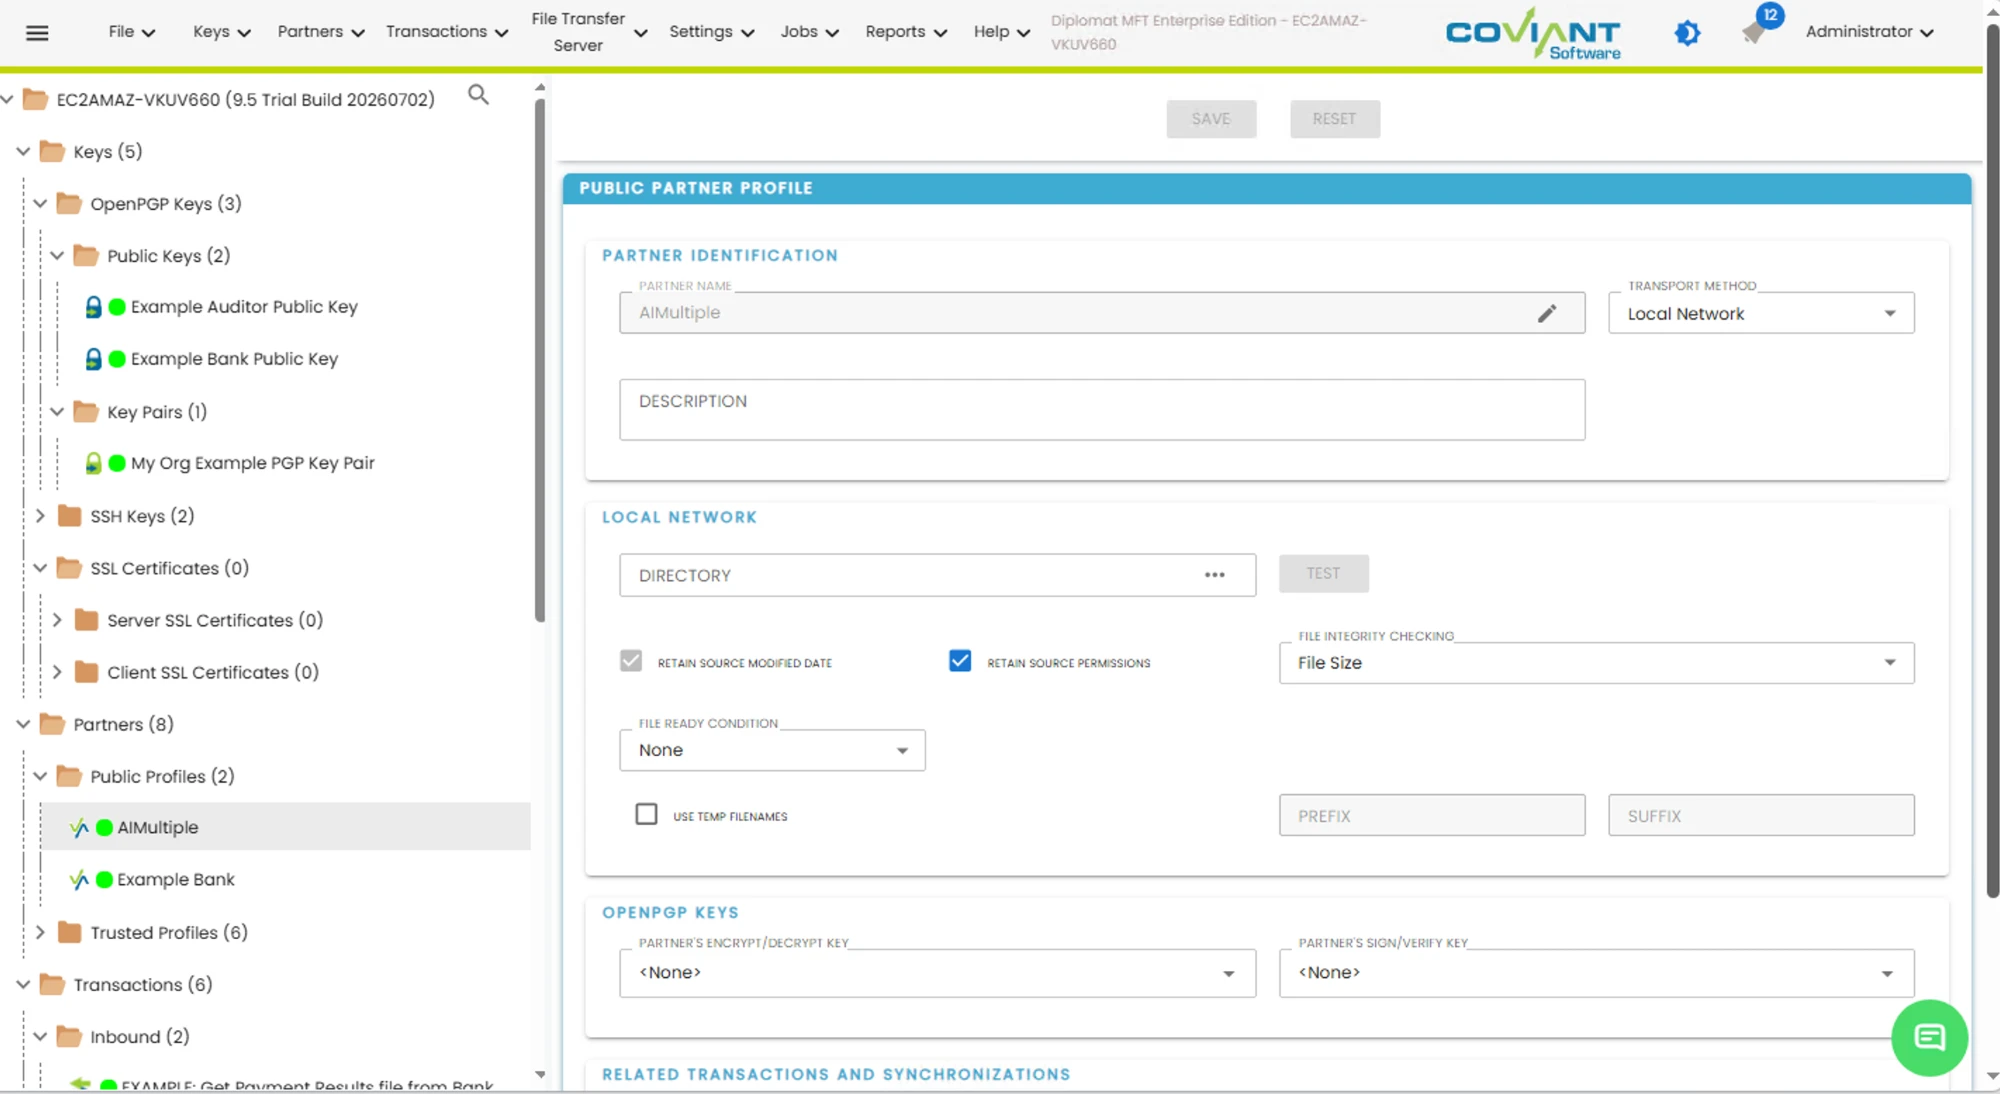This screenshot has width=2000, height=1094.
Task: Toggle the dark mode theme icon
Action: pyautogui.click(x=1687, y=33)
